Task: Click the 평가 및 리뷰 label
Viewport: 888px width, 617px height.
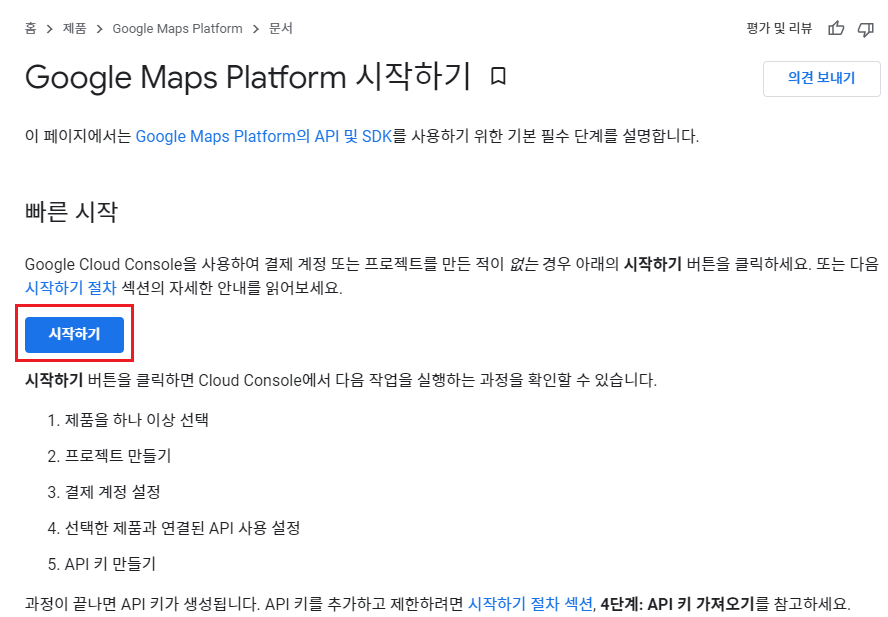Action: click(x=779, y=28)
